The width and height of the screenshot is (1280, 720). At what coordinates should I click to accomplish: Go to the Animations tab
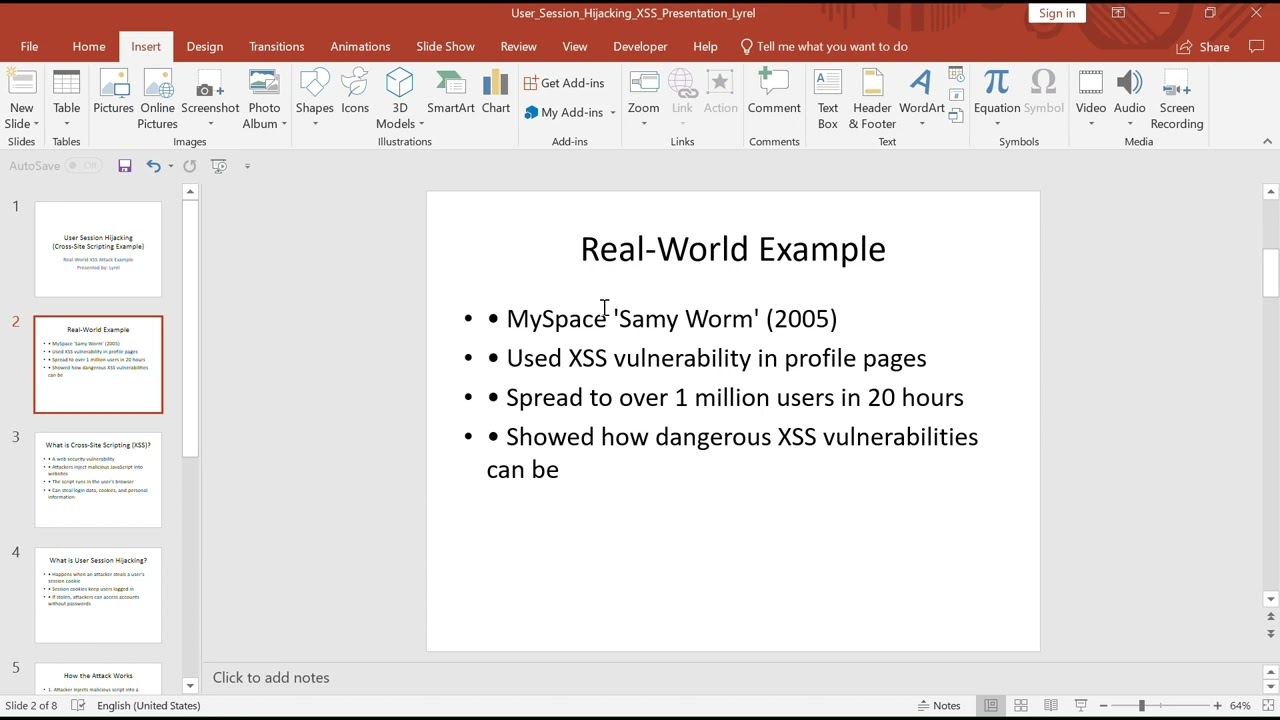tap(360, 47)
